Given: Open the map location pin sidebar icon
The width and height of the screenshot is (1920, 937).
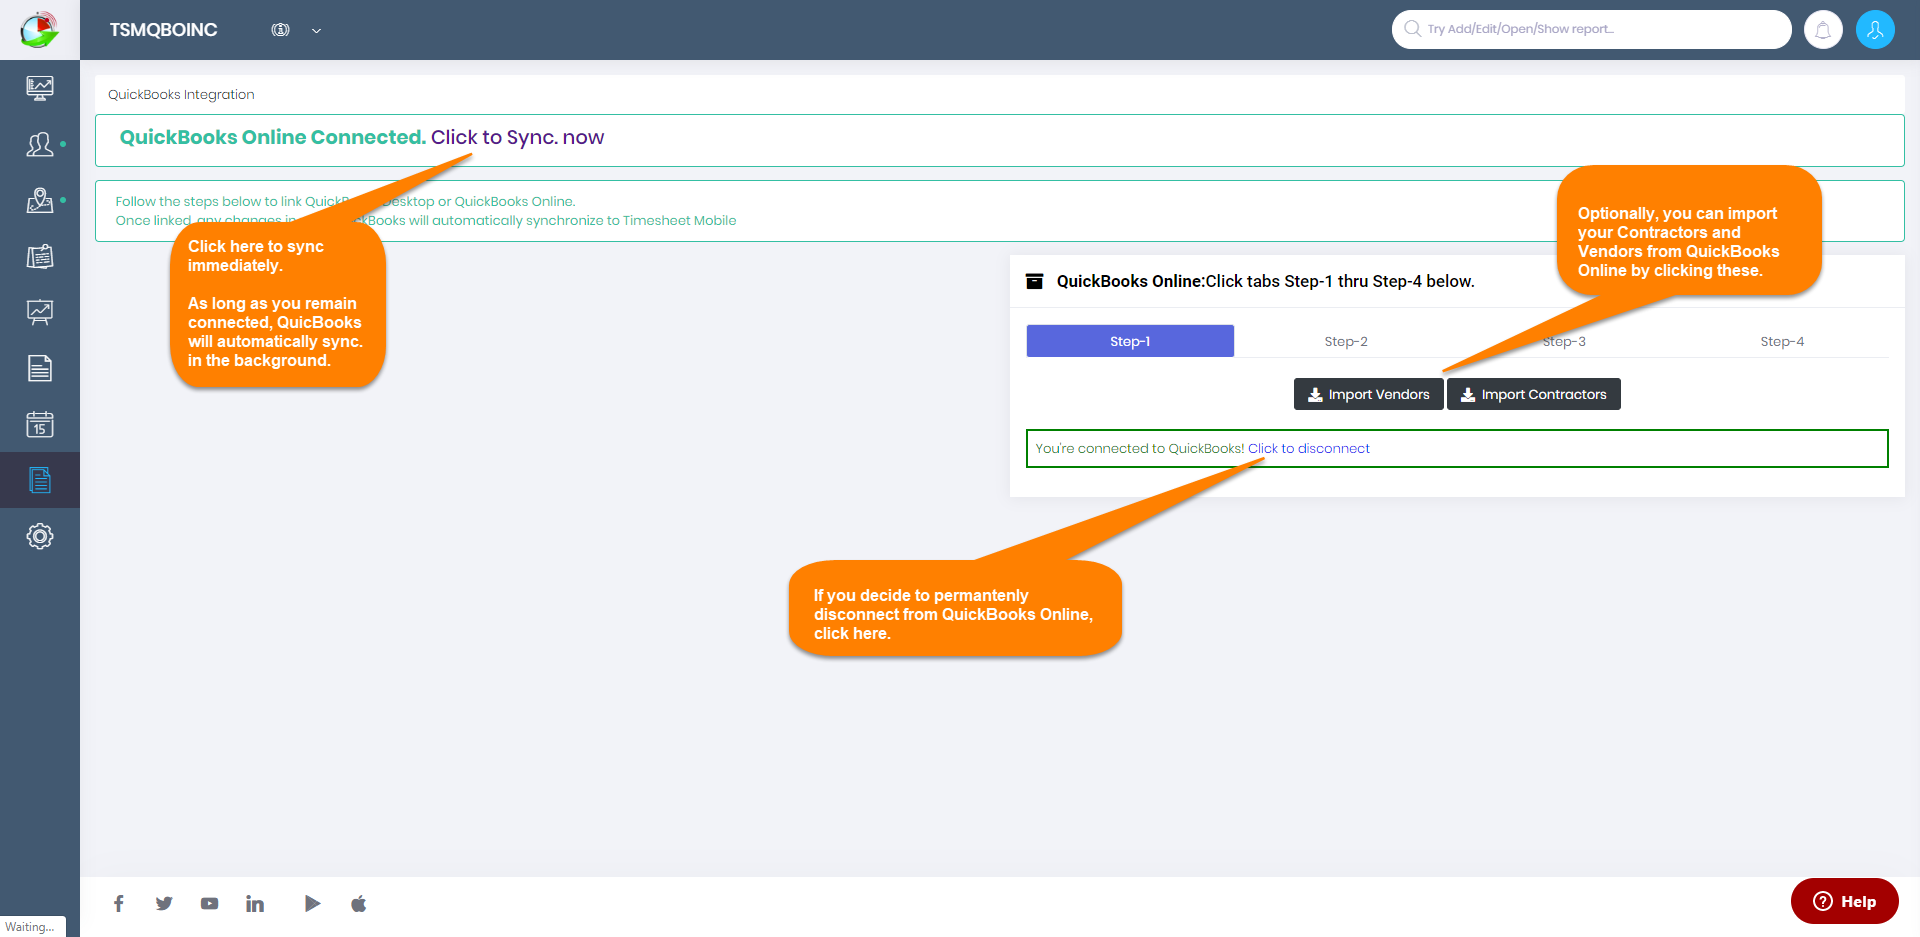Looking at the screenshot, I should (40, 200).
